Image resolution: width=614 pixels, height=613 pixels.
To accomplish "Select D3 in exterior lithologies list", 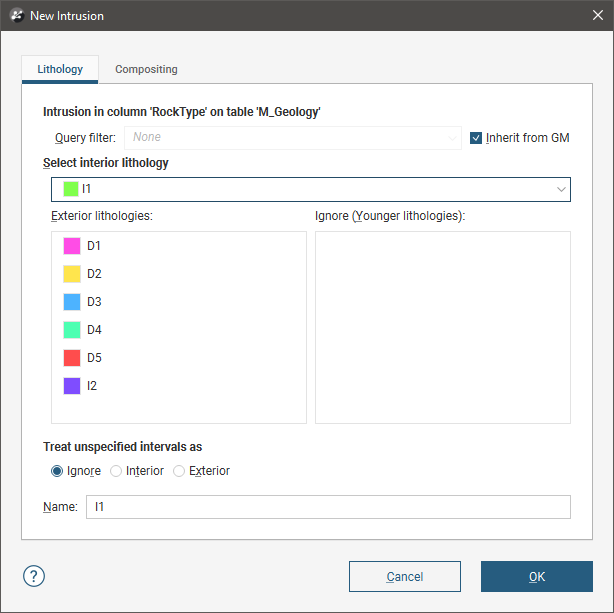I will (94, 302).
